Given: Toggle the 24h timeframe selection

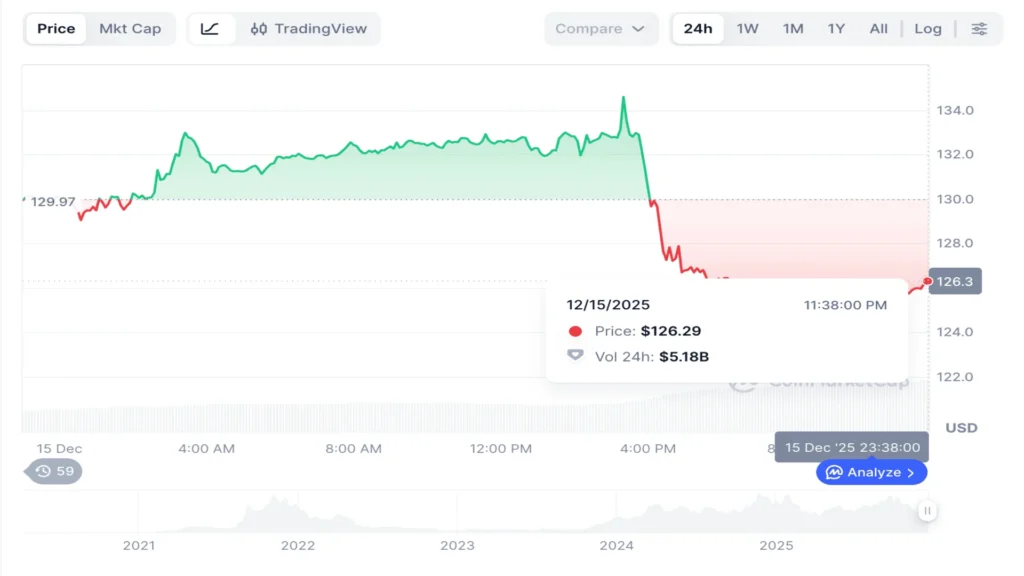Looking at the screenshot, I should coord(697,29).
